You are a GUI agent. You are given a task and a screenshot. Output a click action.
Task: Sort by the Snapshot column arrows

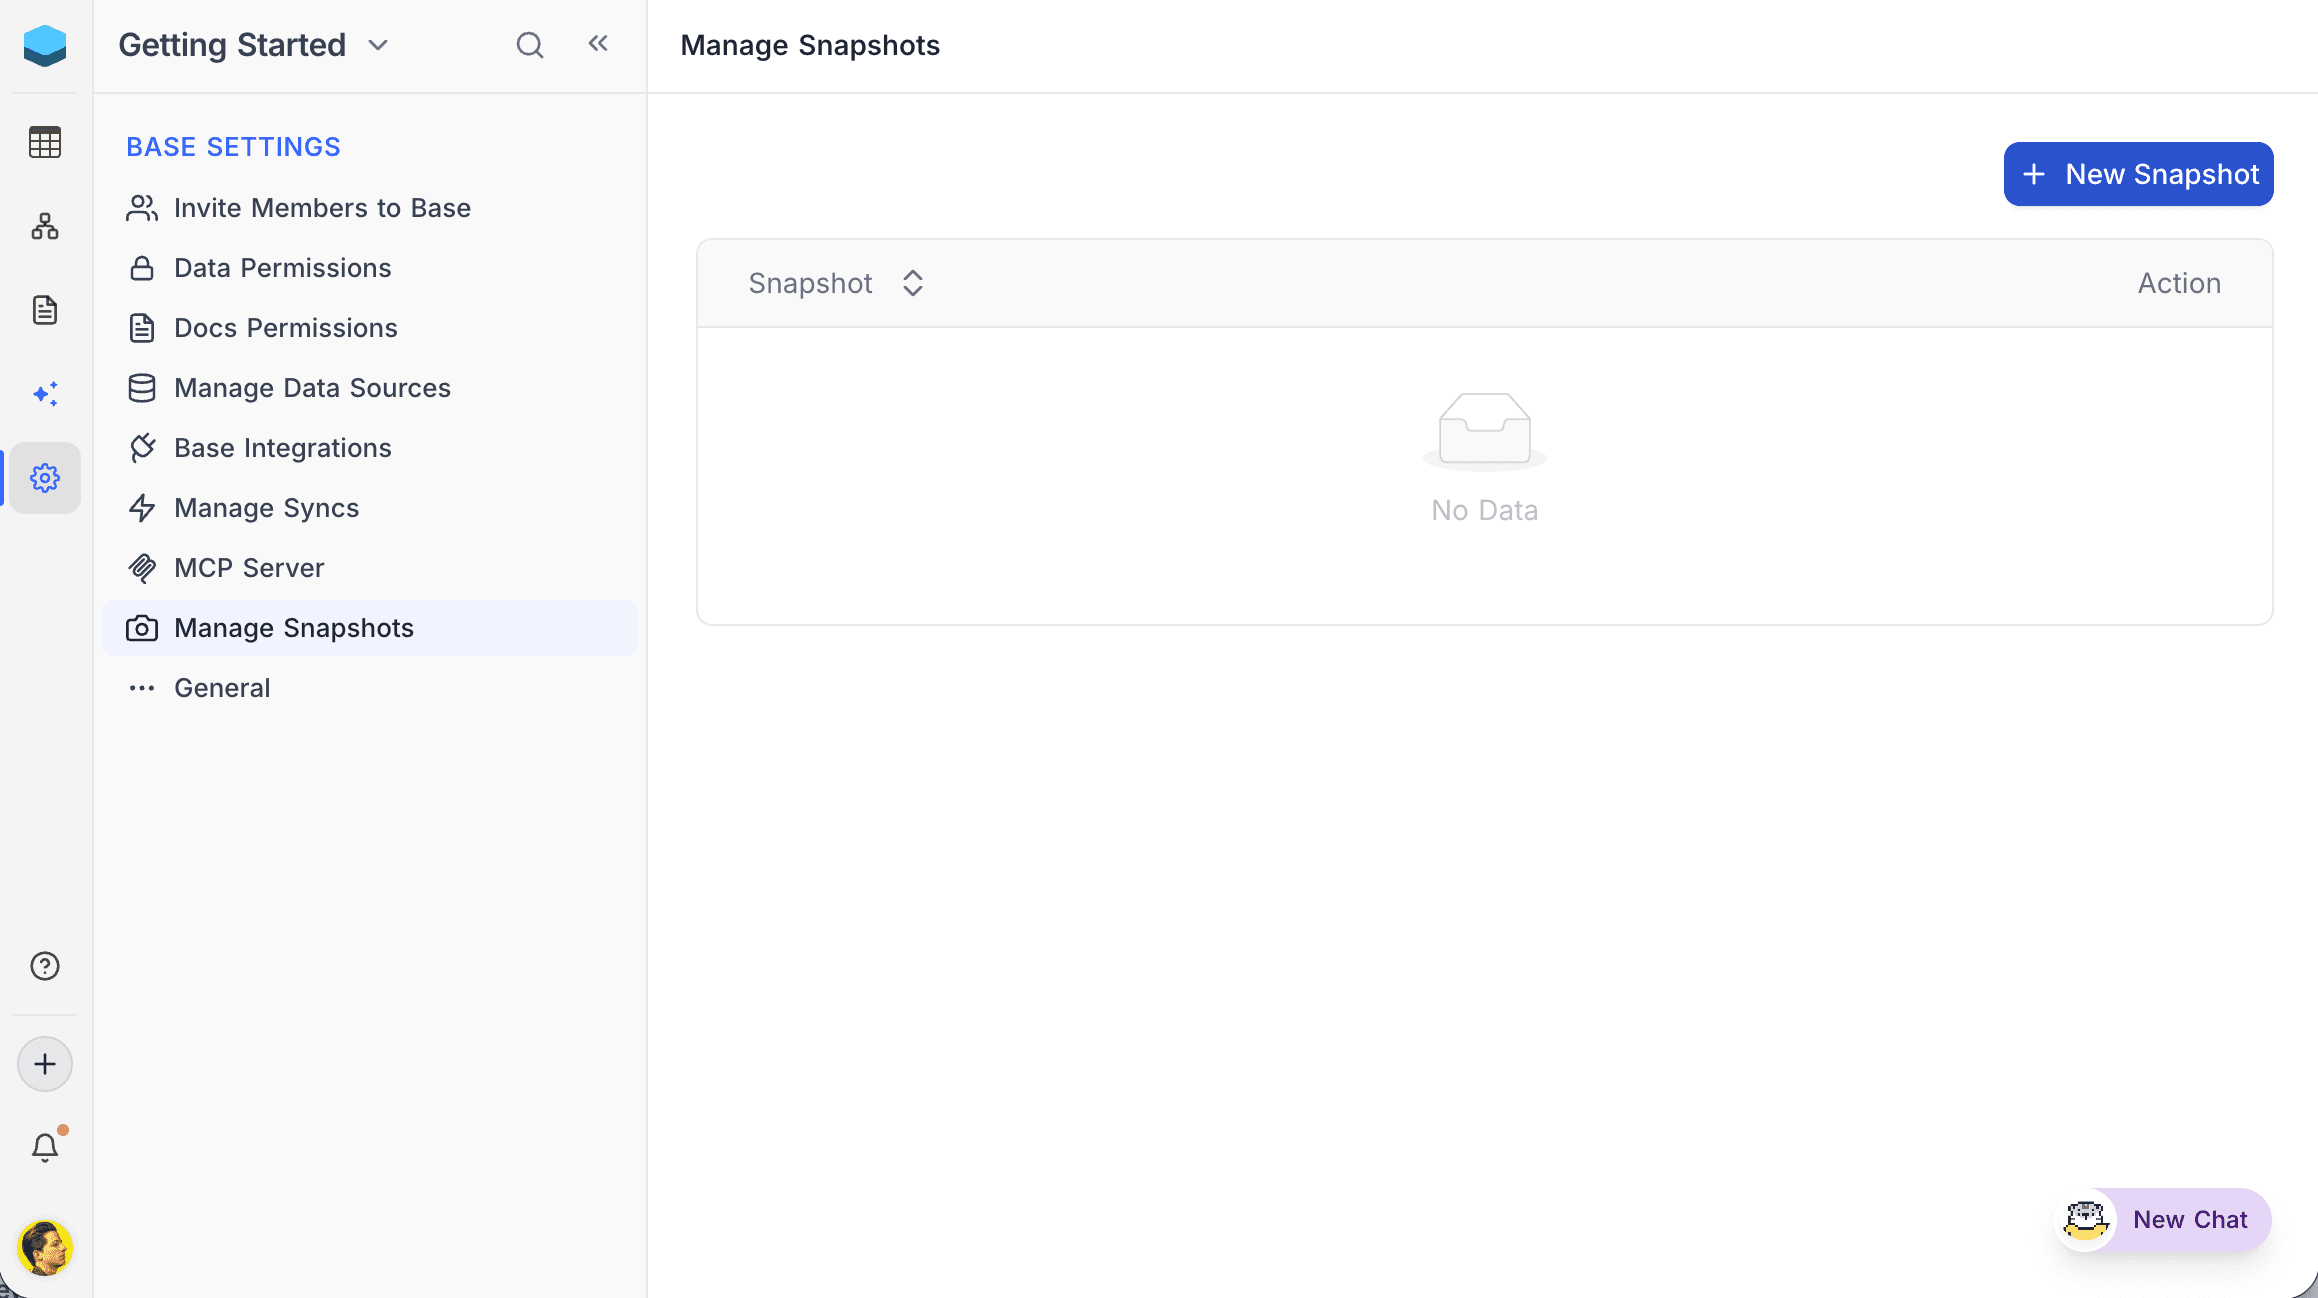point(912,283)
